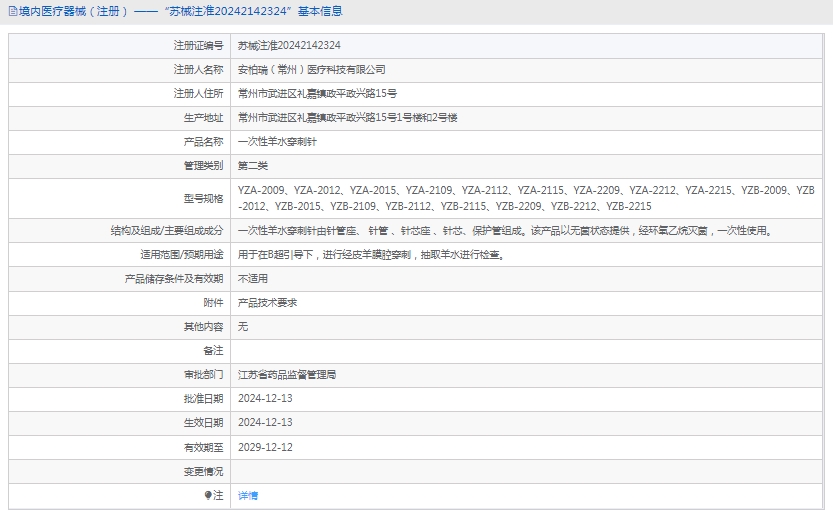This screenshot has height=515, width=833.
Task: Click the bullet icon beside 注 label
Action: coord(208,495)
